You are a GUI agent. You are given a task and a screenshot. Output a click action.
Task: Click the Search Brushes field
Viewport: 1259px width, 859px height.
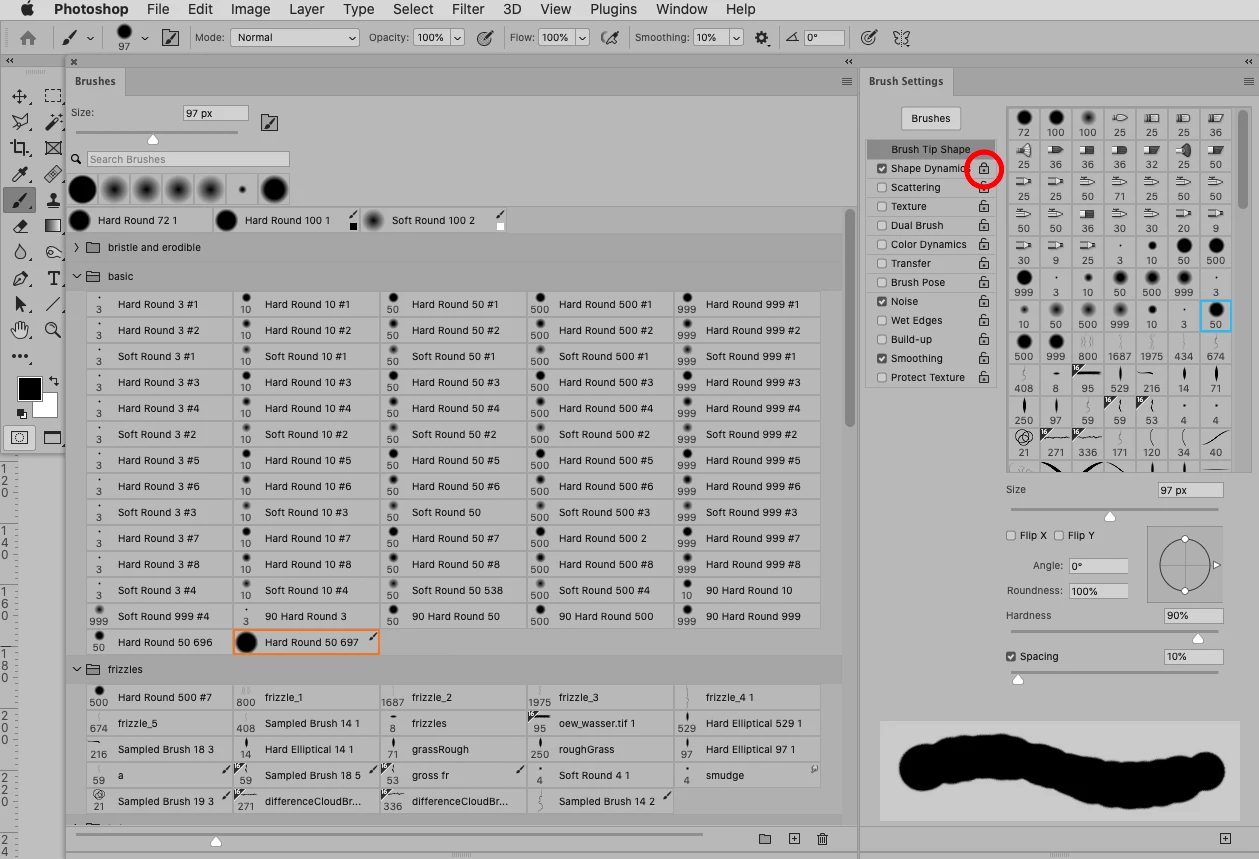(x=188, y=159)
